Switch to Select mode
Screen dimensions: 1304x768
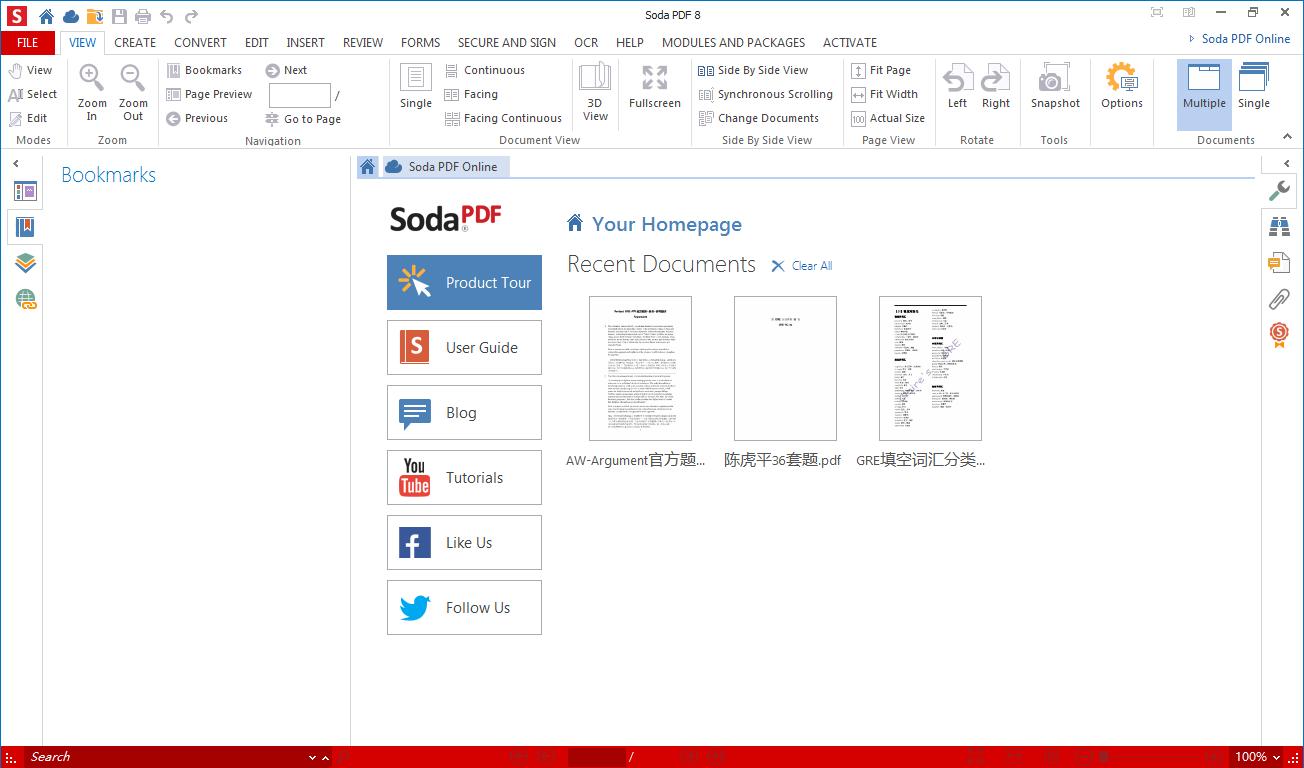(x=32, y=94)
